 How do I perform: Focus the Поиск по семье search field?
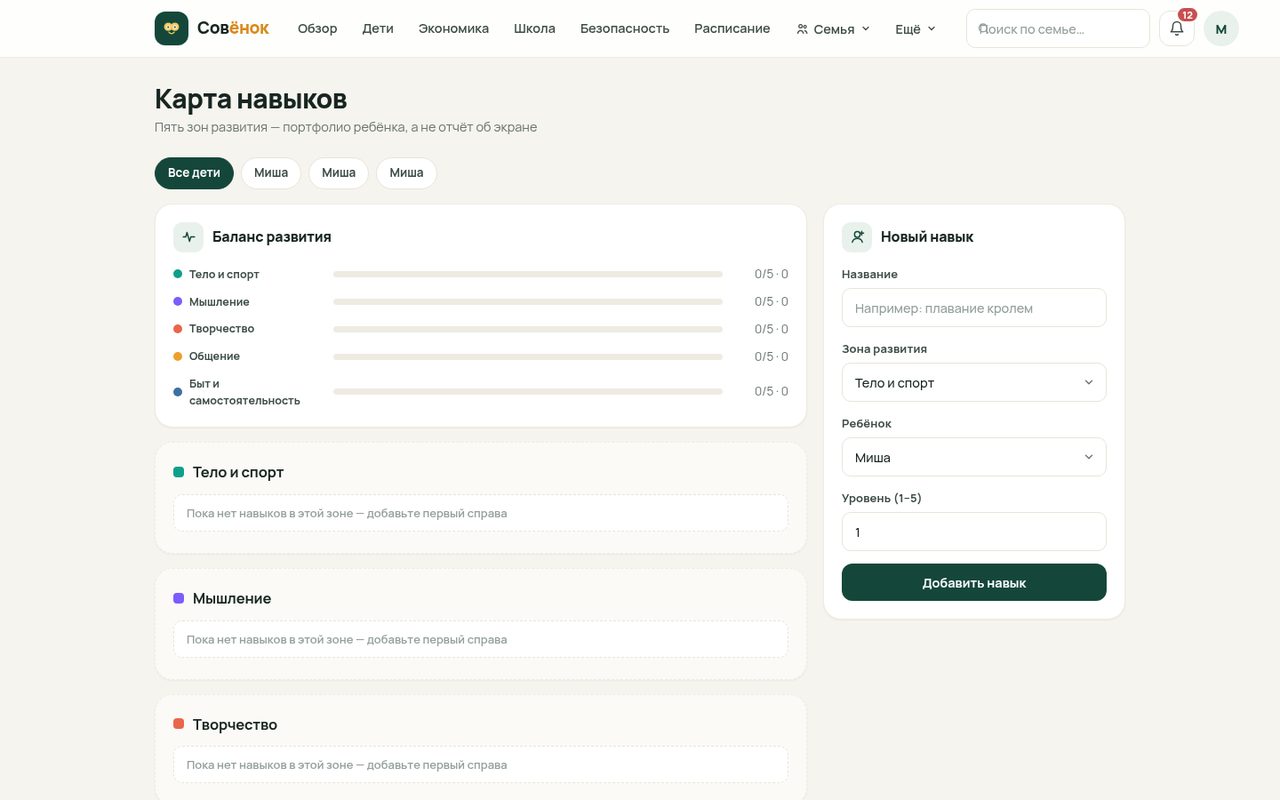(x=1058, y=29)
